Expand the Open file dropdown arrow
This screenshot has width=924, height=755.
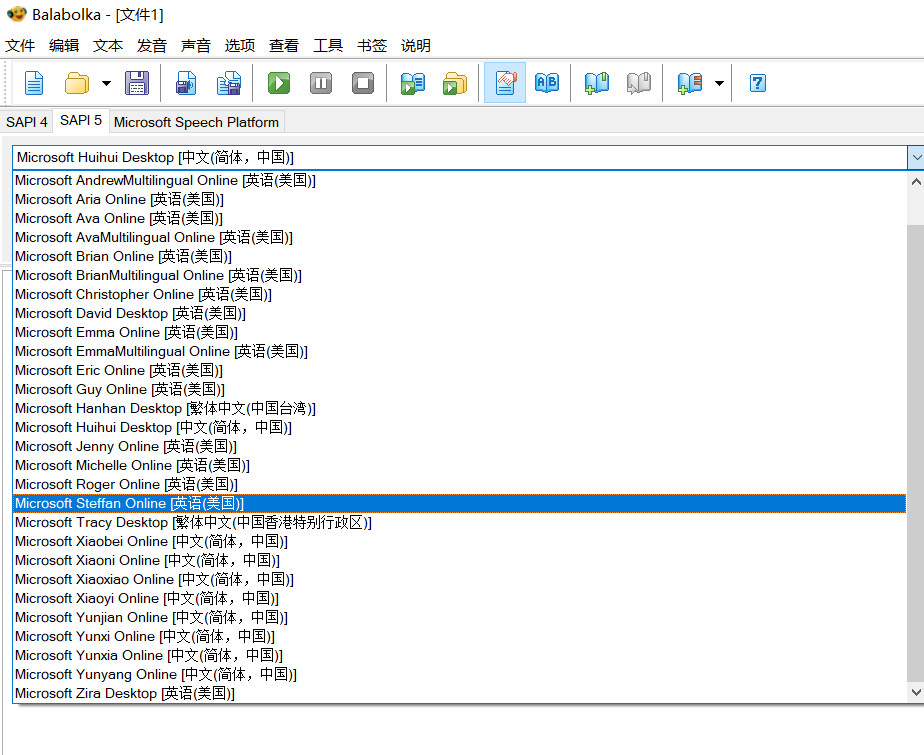click(x=106, y=83)
